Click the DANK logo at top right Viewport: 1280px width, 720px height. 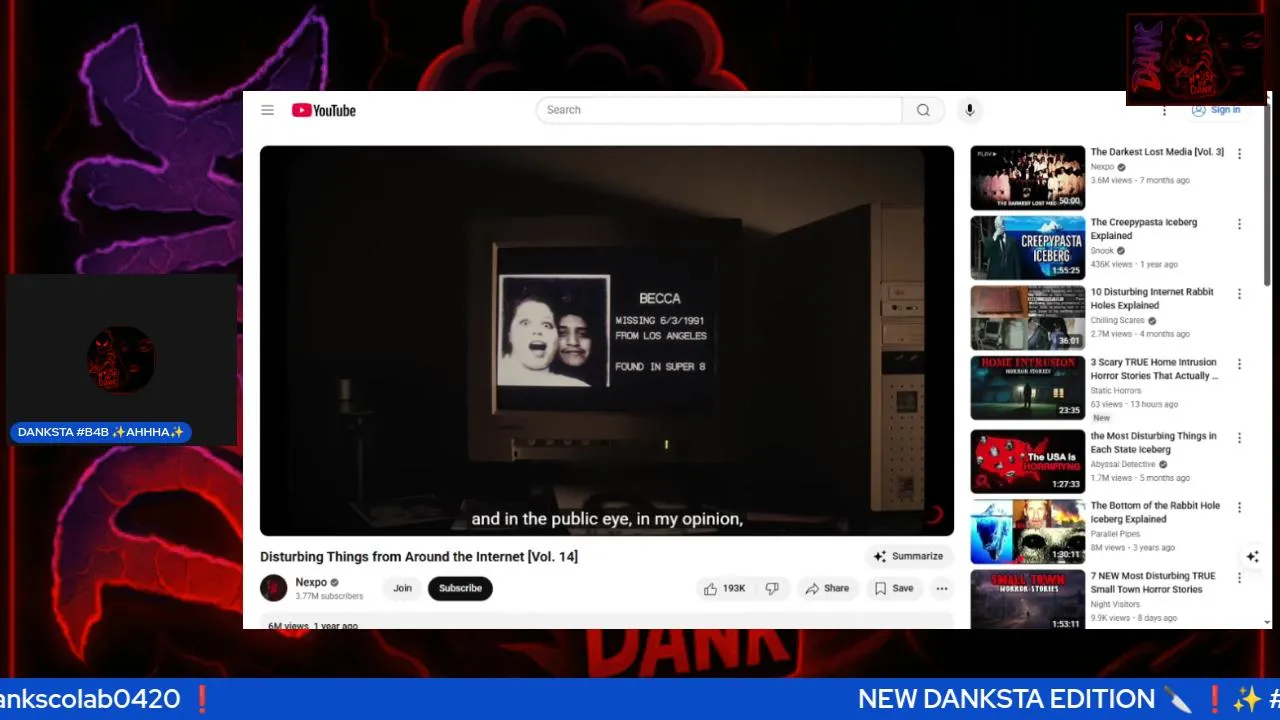1196,59
